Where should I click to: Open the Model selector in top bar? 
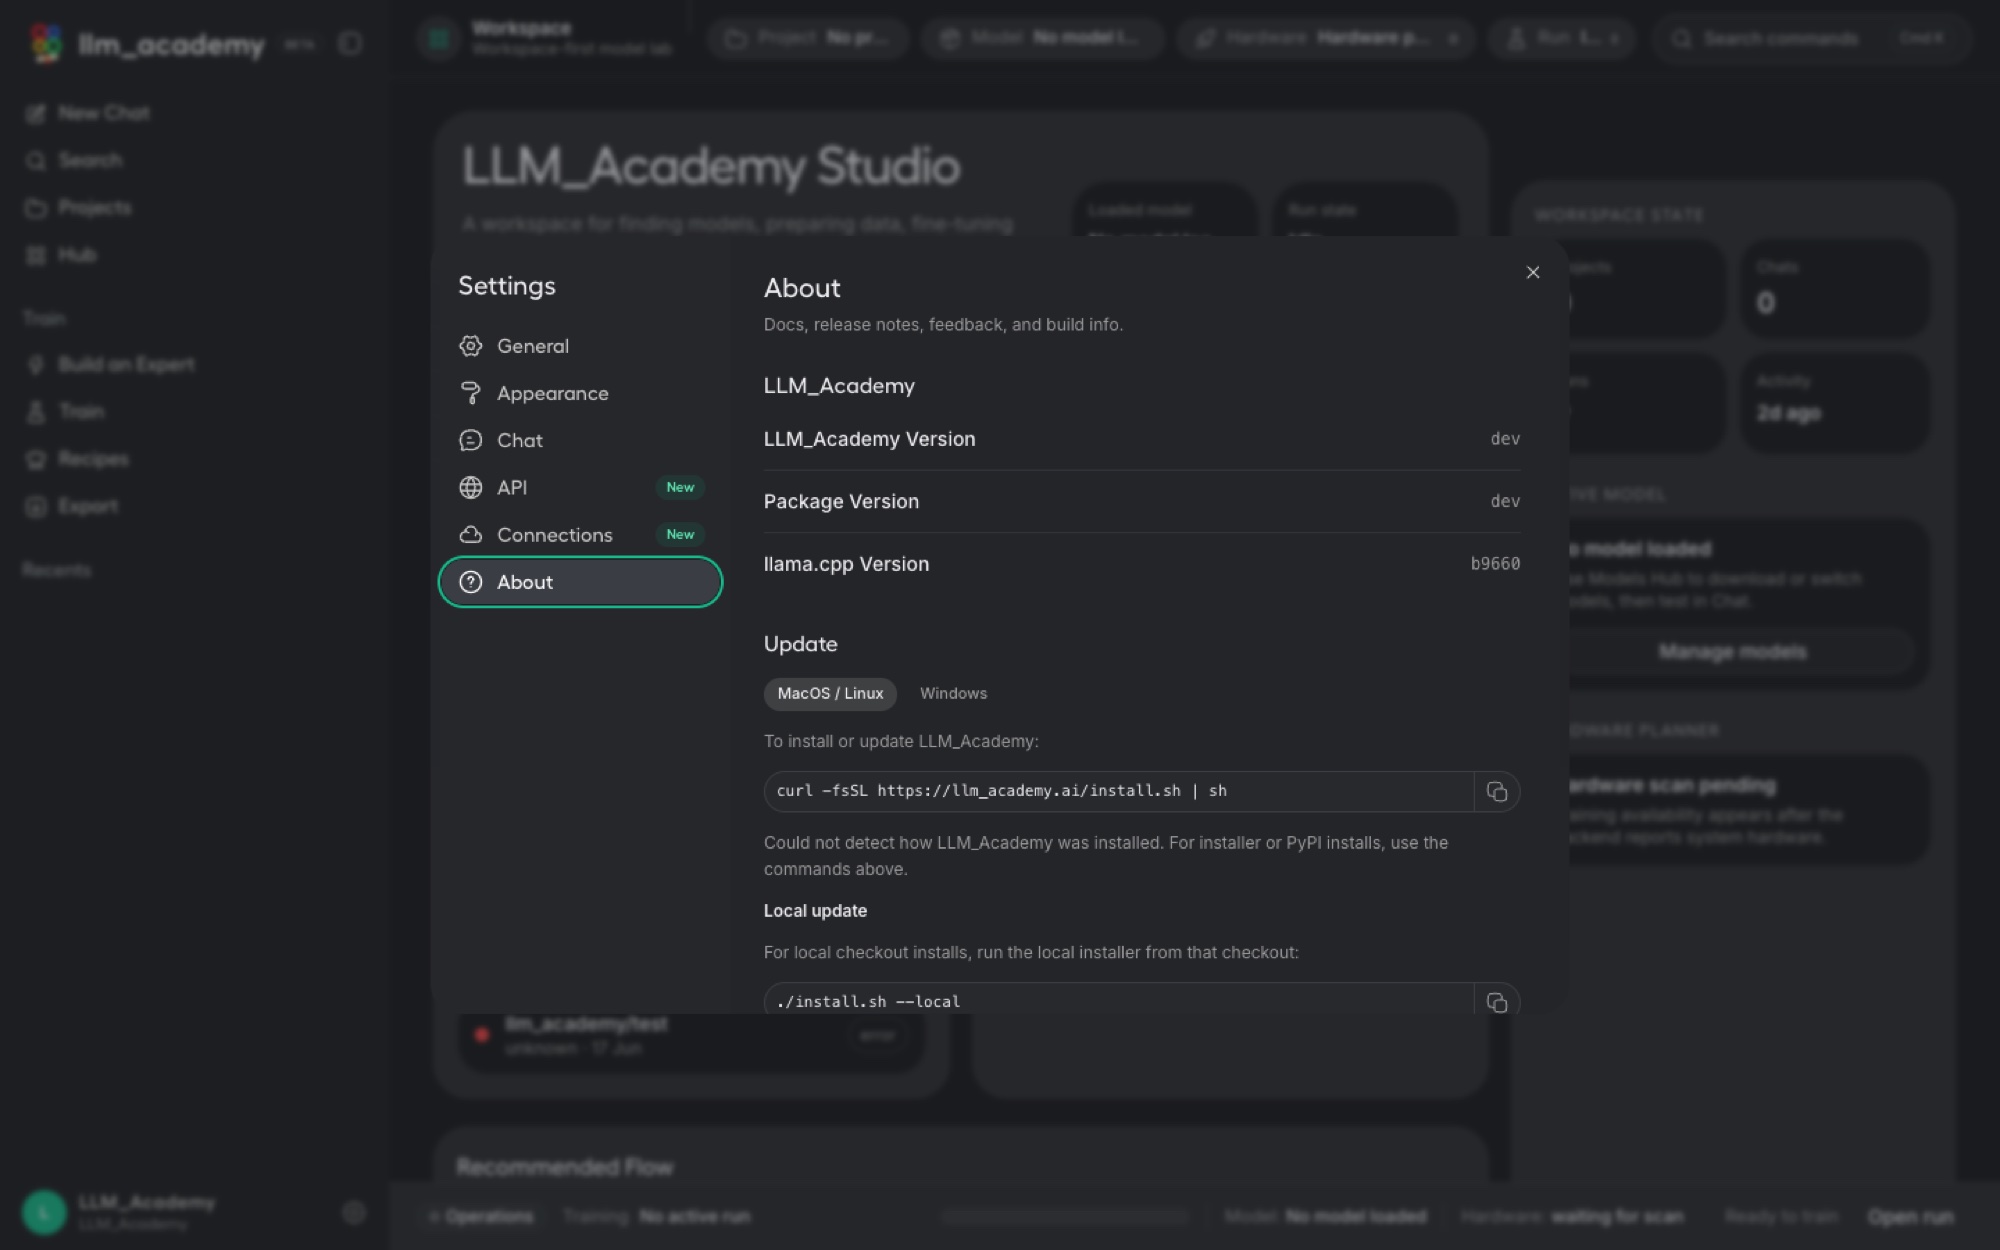click(1043, 38)
